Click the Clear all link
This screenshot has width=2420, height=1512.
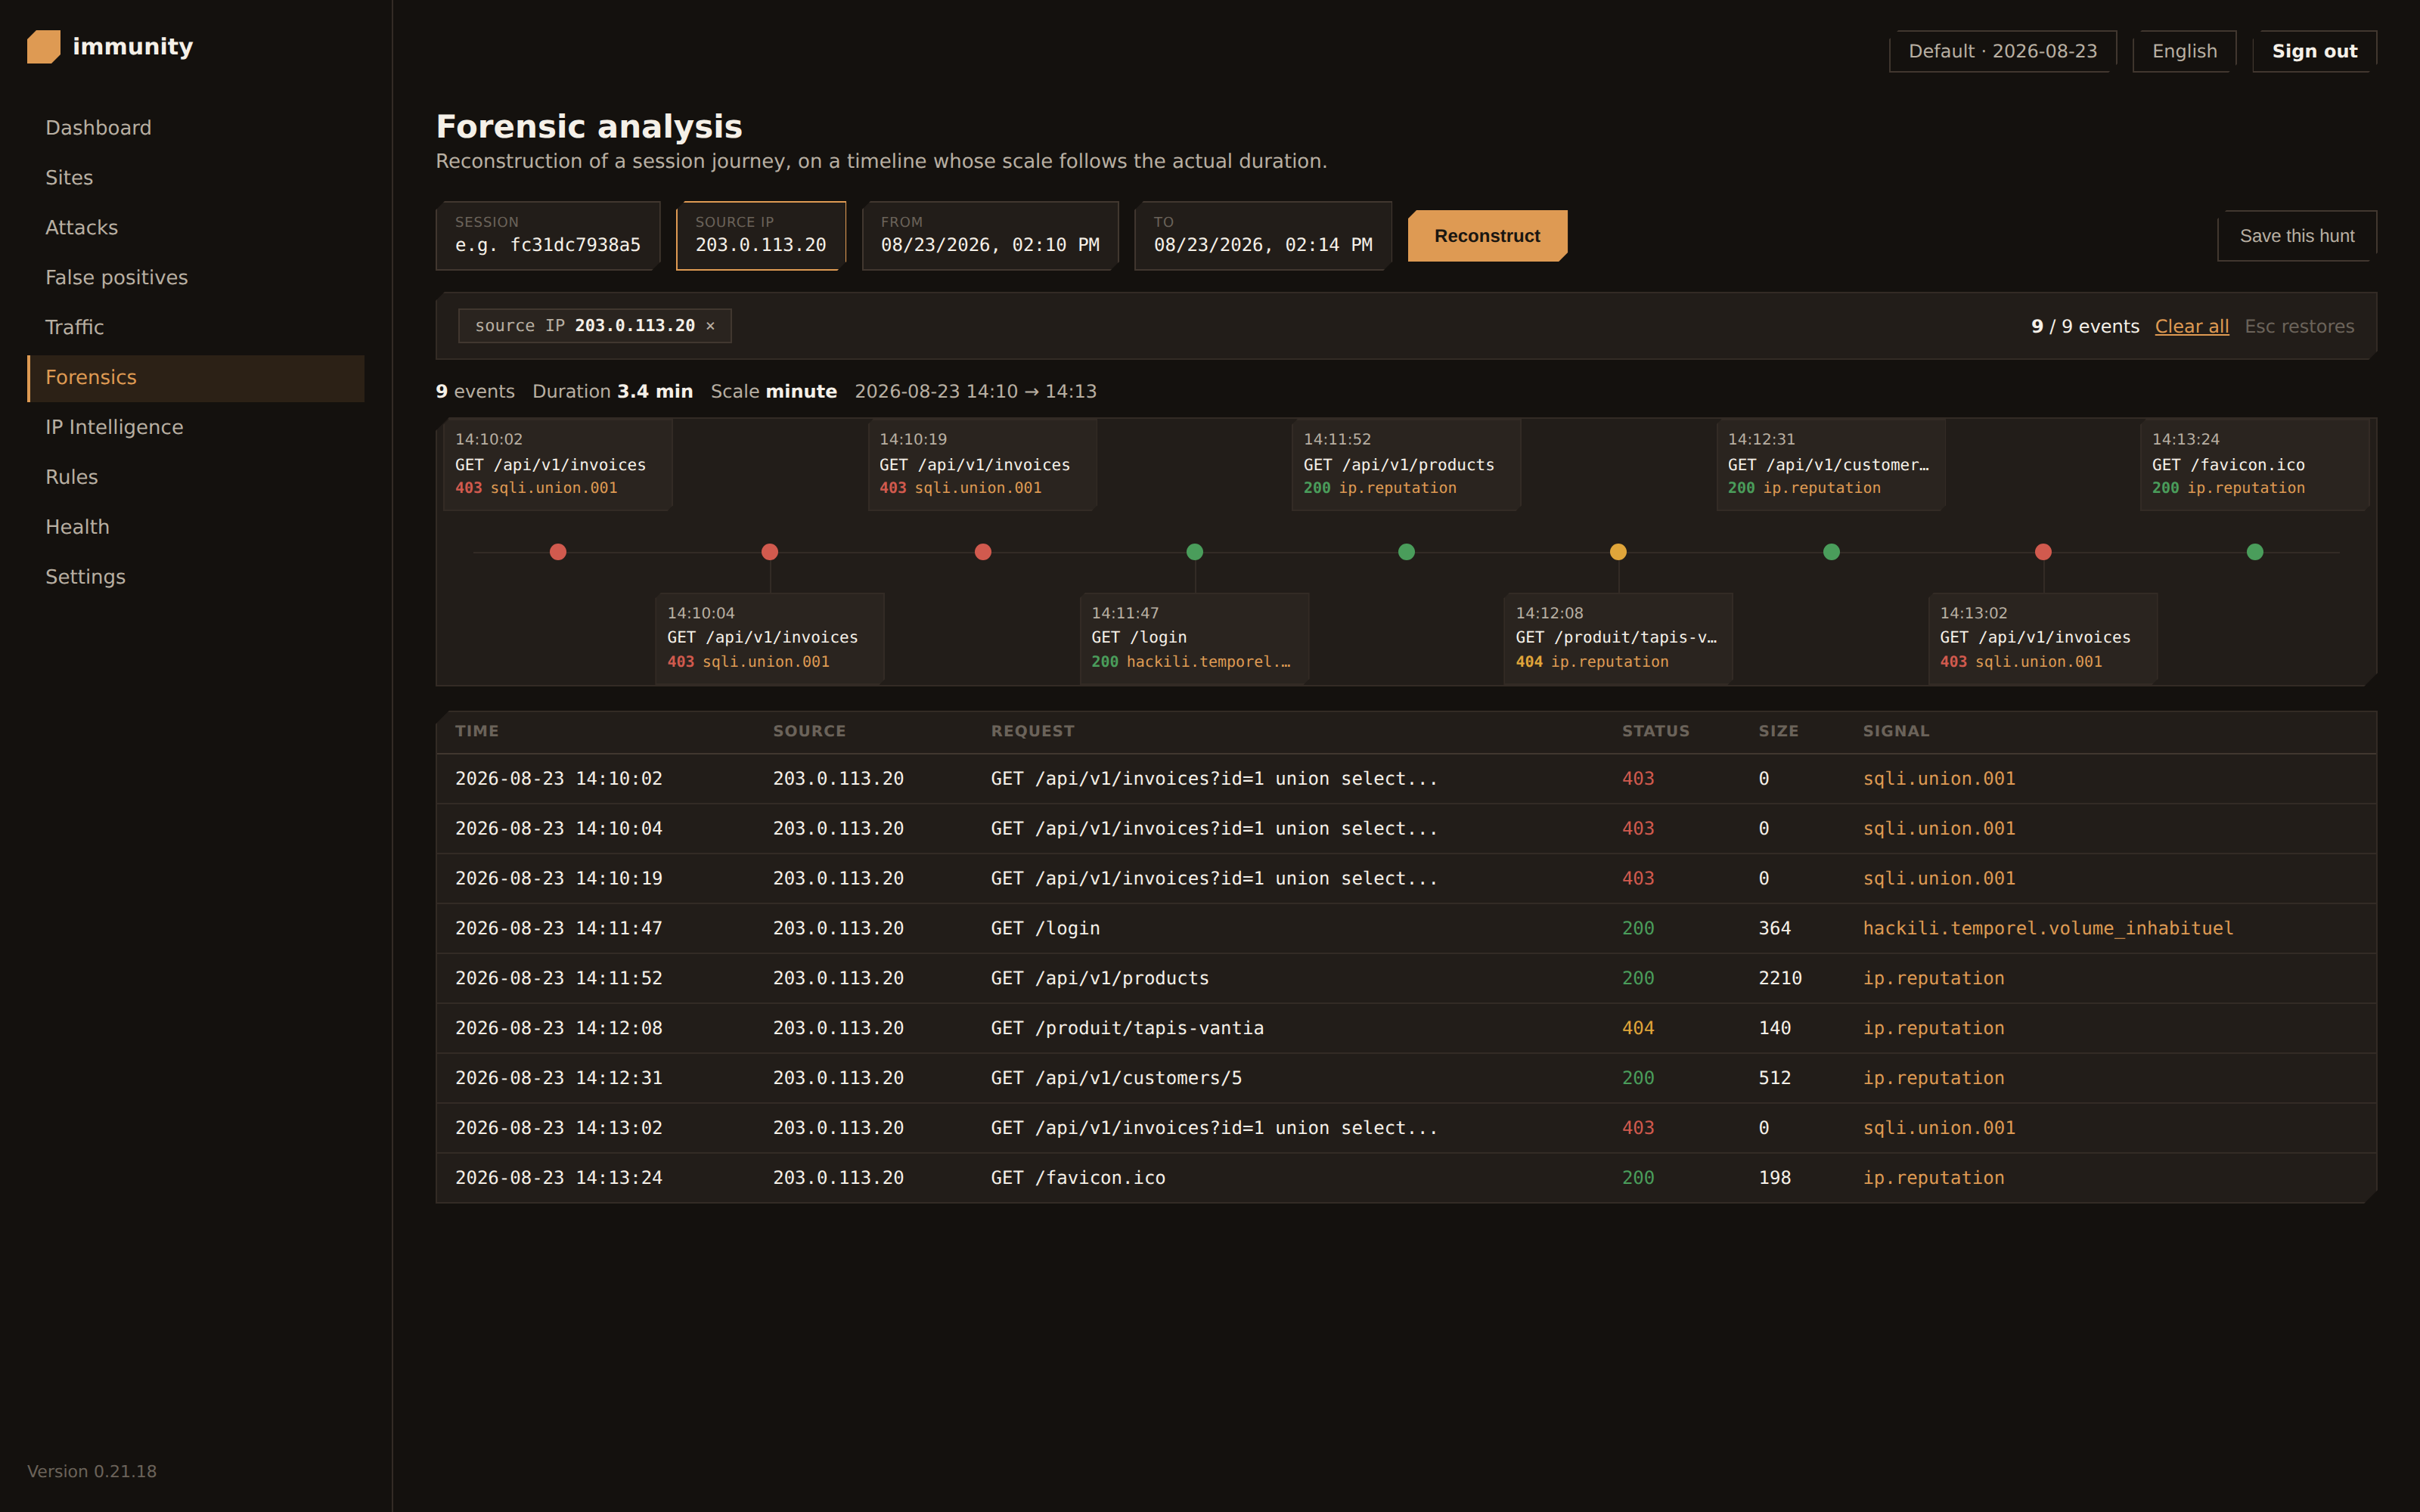(x=2191, y=327)
